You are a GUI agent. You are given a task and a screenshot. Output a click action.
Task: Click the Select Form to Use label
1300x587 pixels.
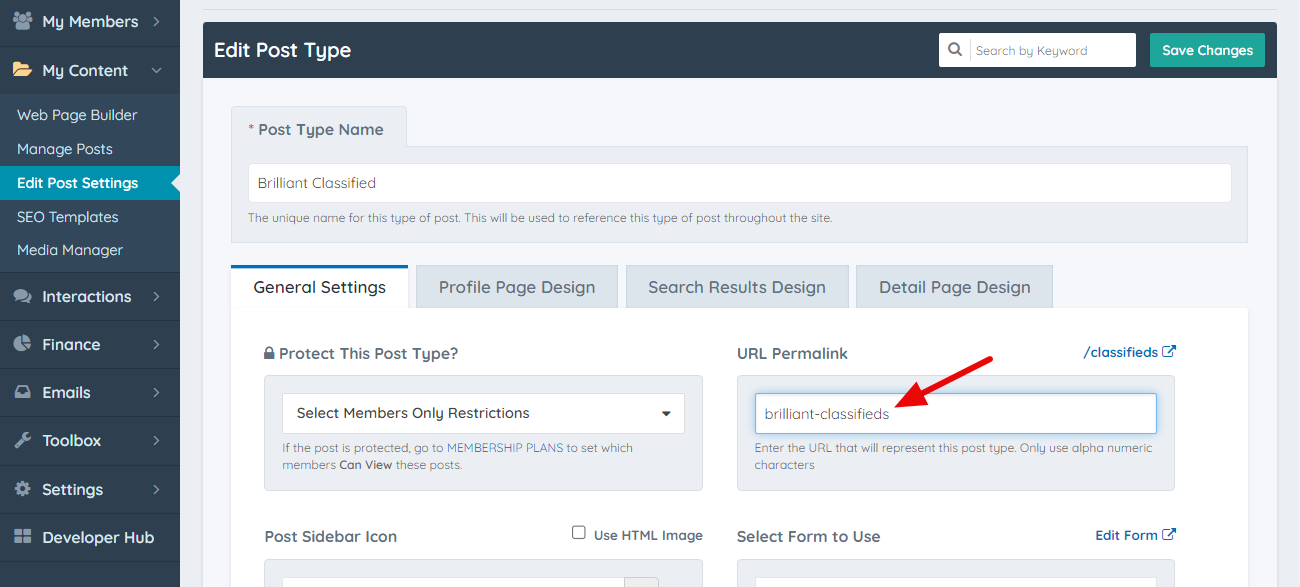click(808, 536)
